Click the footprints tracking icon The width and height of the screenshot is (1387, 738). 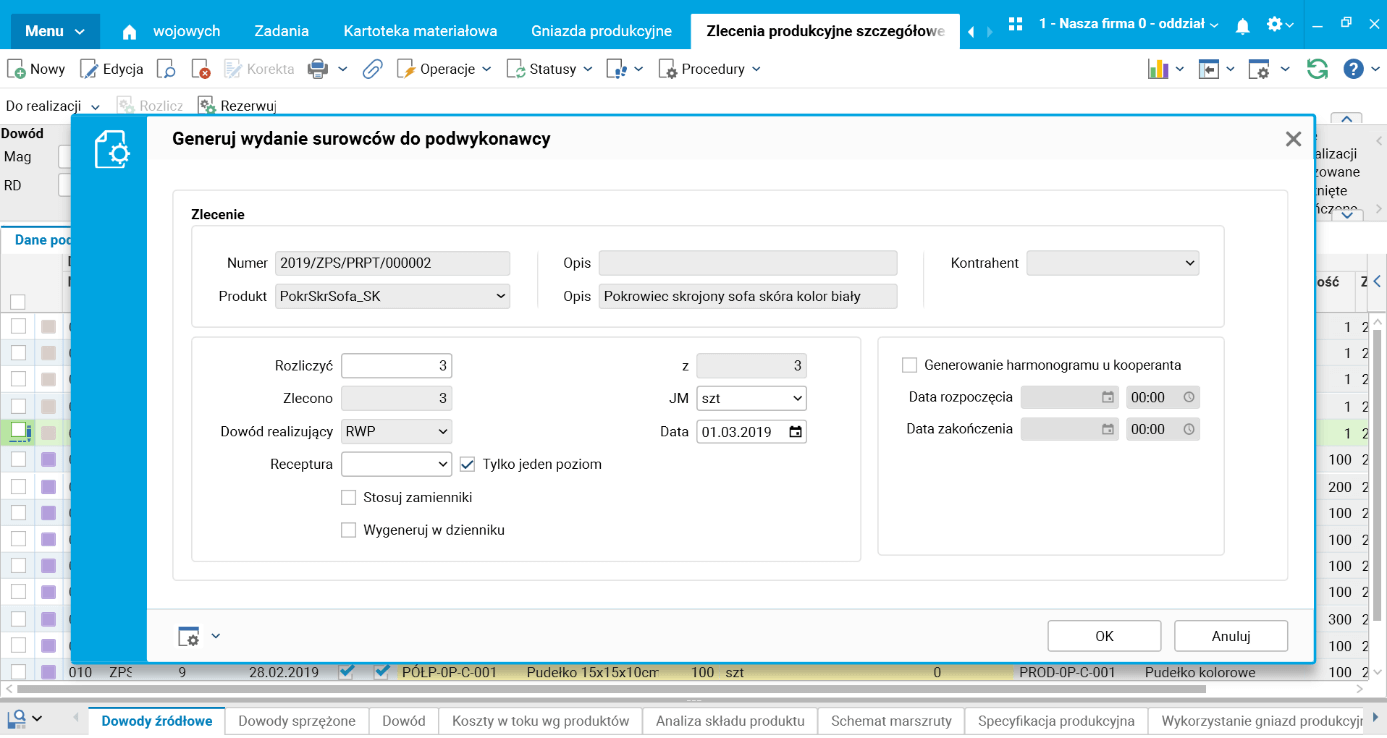pyautogui.click(x=617, y=69)
